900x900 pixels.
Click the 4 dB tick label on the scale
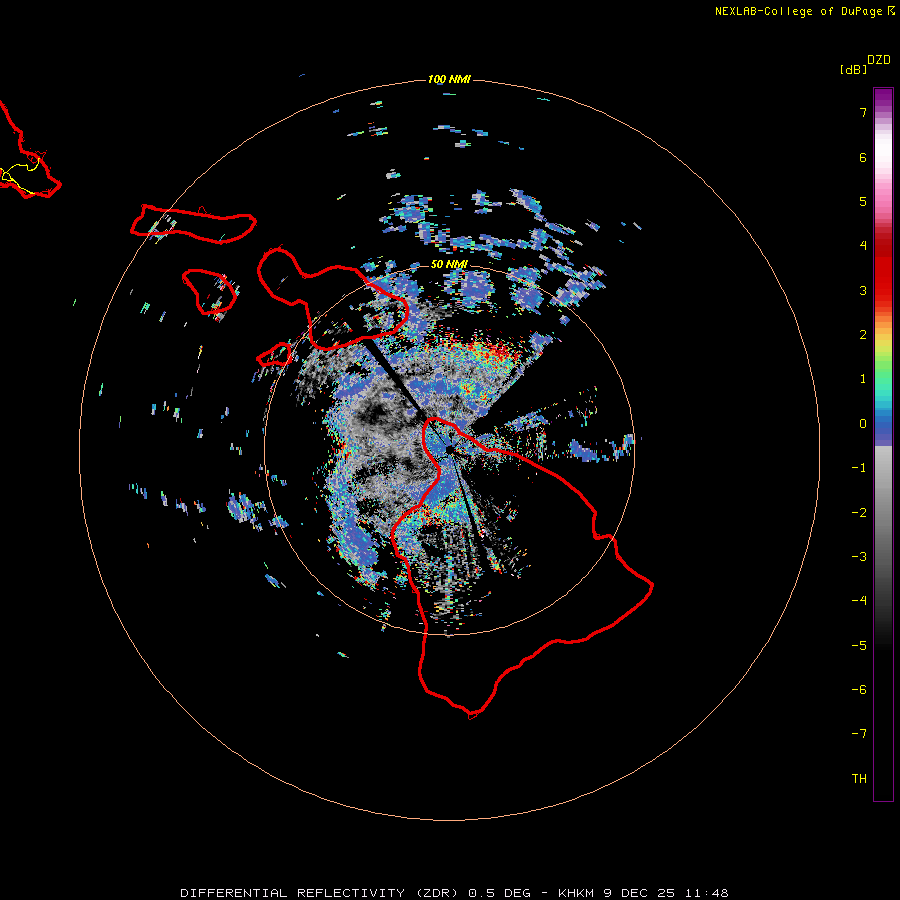point(863,246)
